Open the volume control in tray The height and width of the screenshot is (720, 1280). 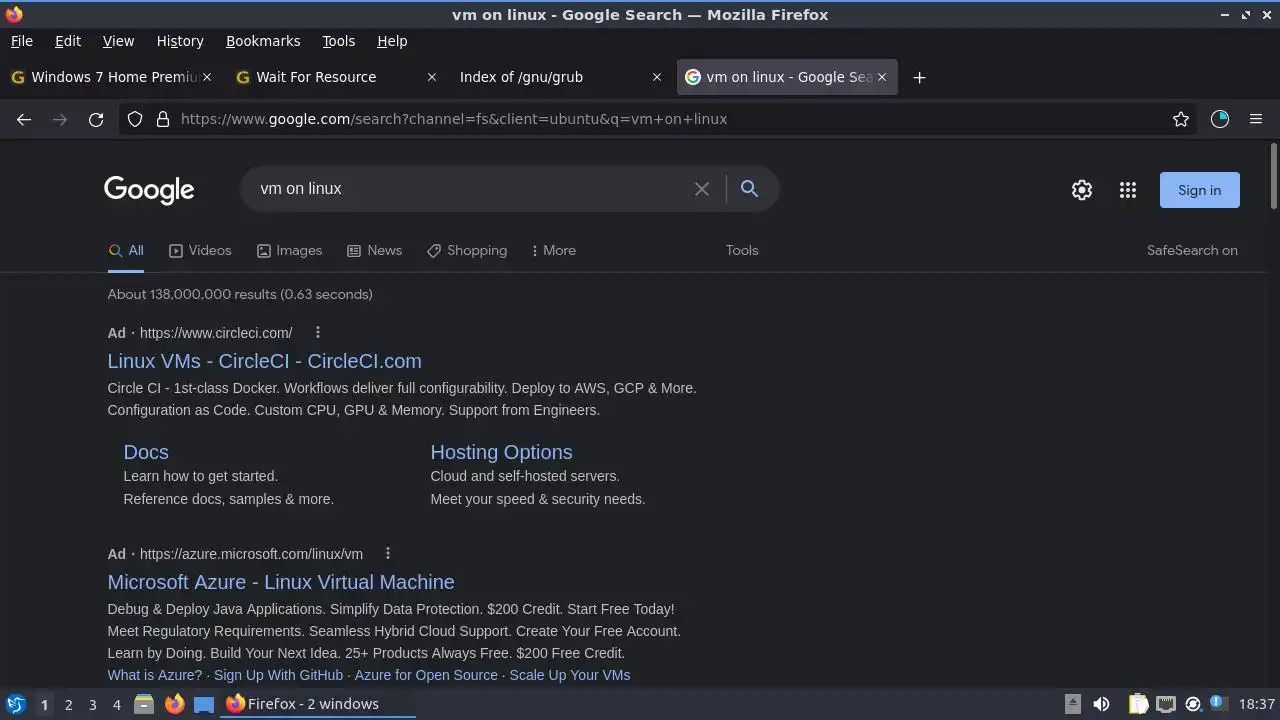click(x=1101, y=704)
